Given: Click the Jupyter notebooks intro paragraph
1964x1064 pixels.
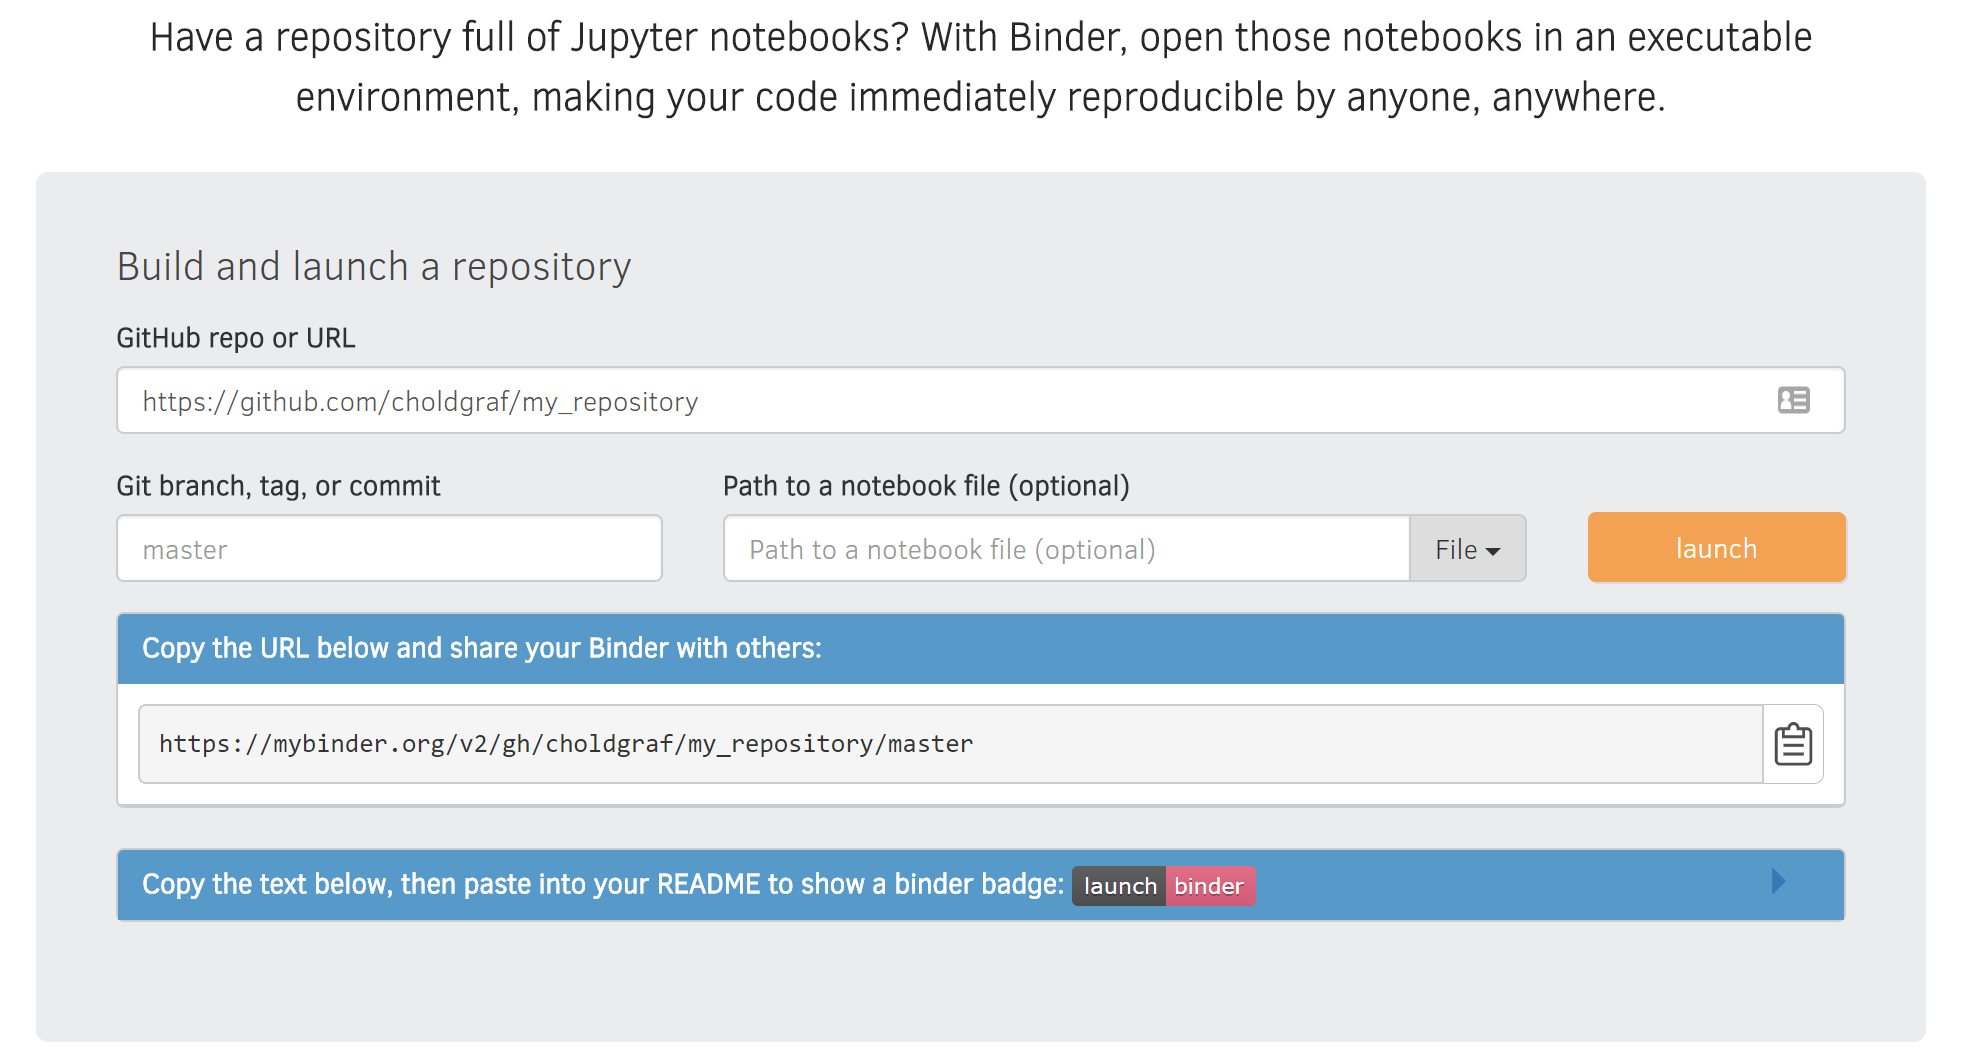Looking at the screenshot, I should click(x=980, y=67).
